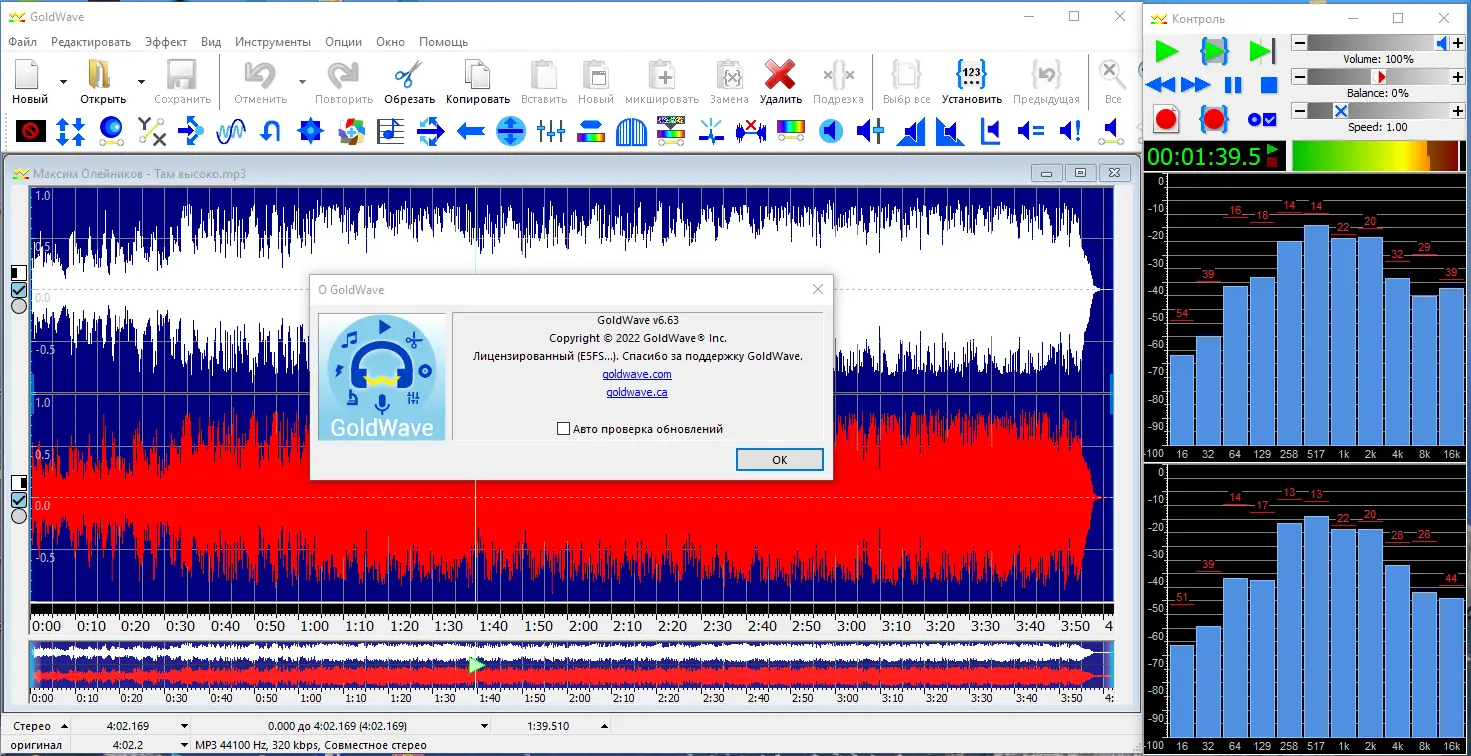The image size is (1471, 756).
Task: Record into selection using braces record button
Action: pos(1214,119)
